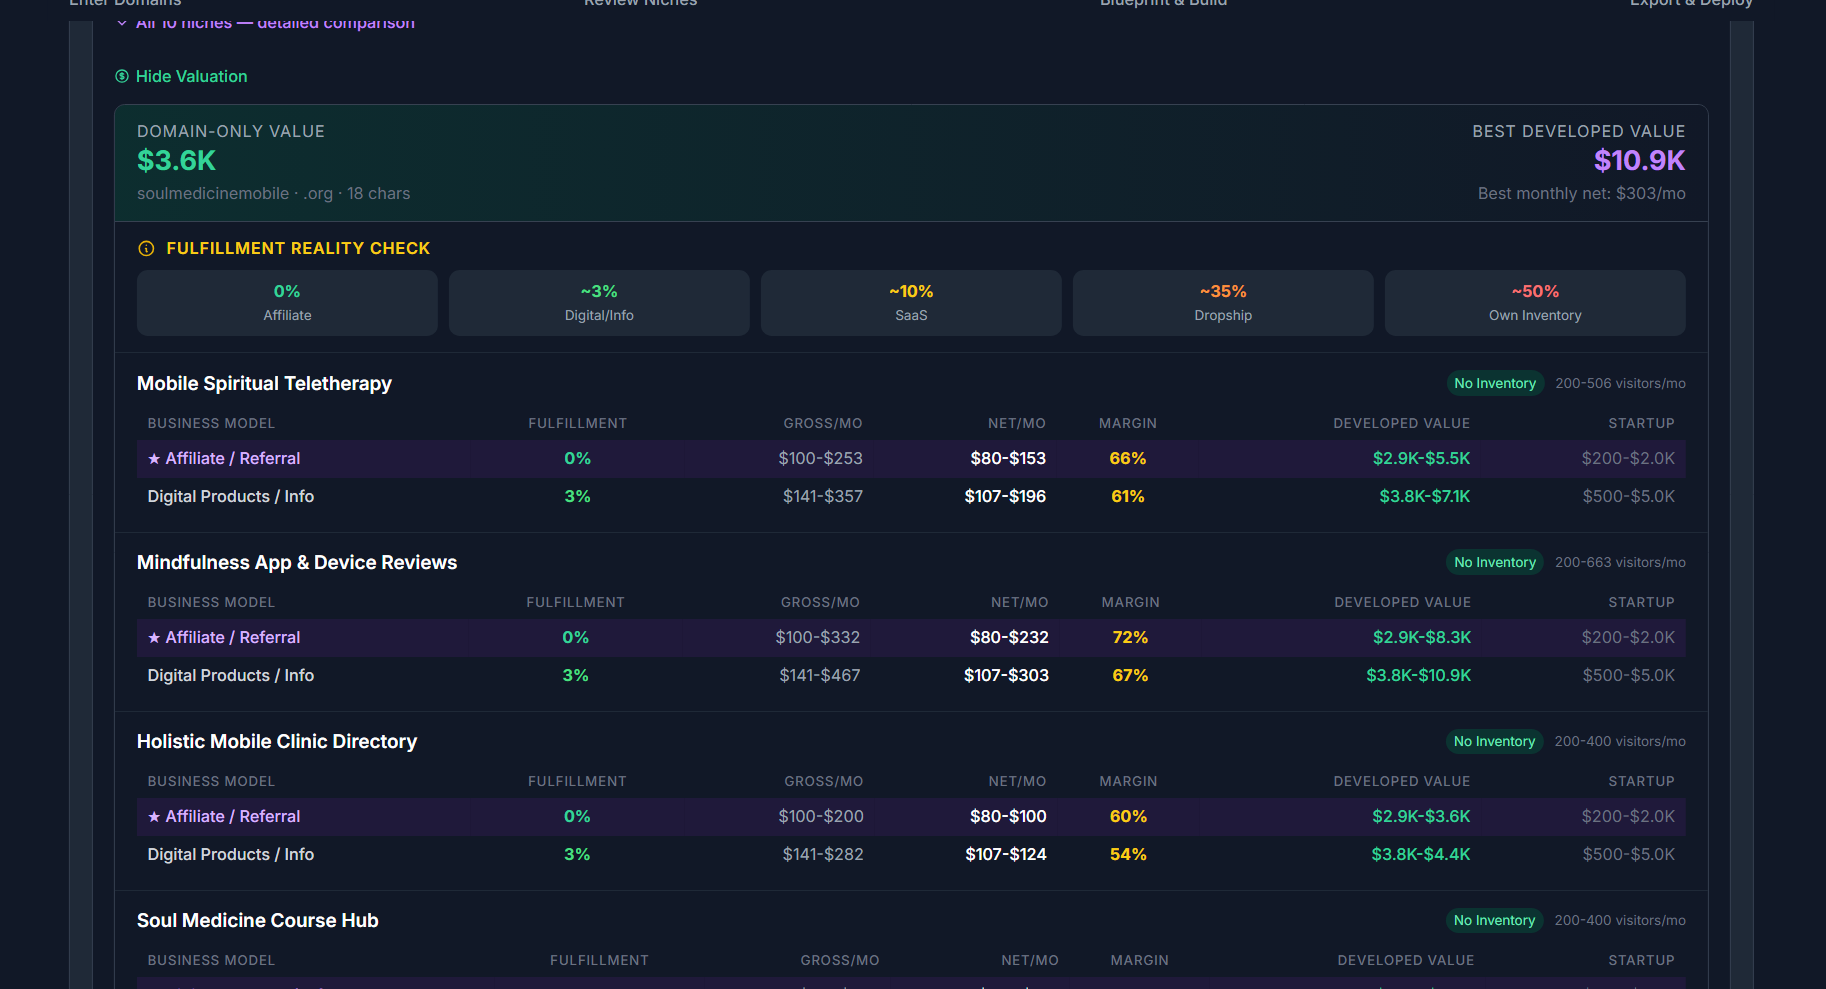Click the star icon in Mindfulness App Affiliate row
The height and width of the screenshot is (989, 1826).
pos(154,638)
